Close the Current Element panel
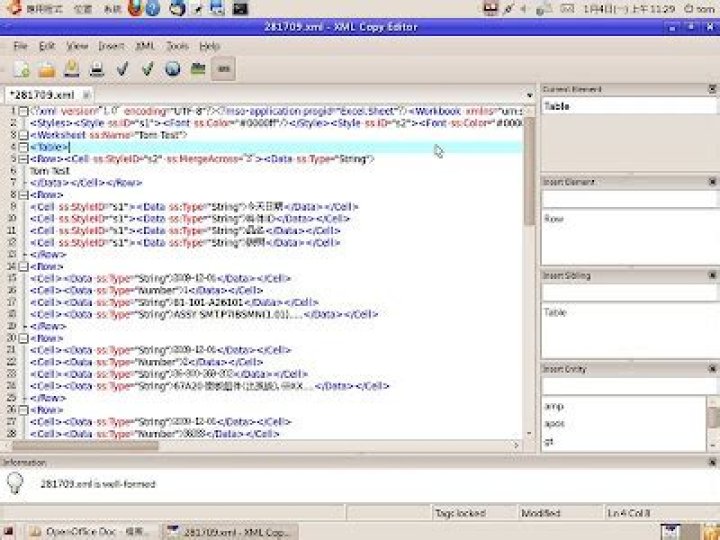Image resolution: width=720 pixels, height=540 pixels. tap(712, 89)
